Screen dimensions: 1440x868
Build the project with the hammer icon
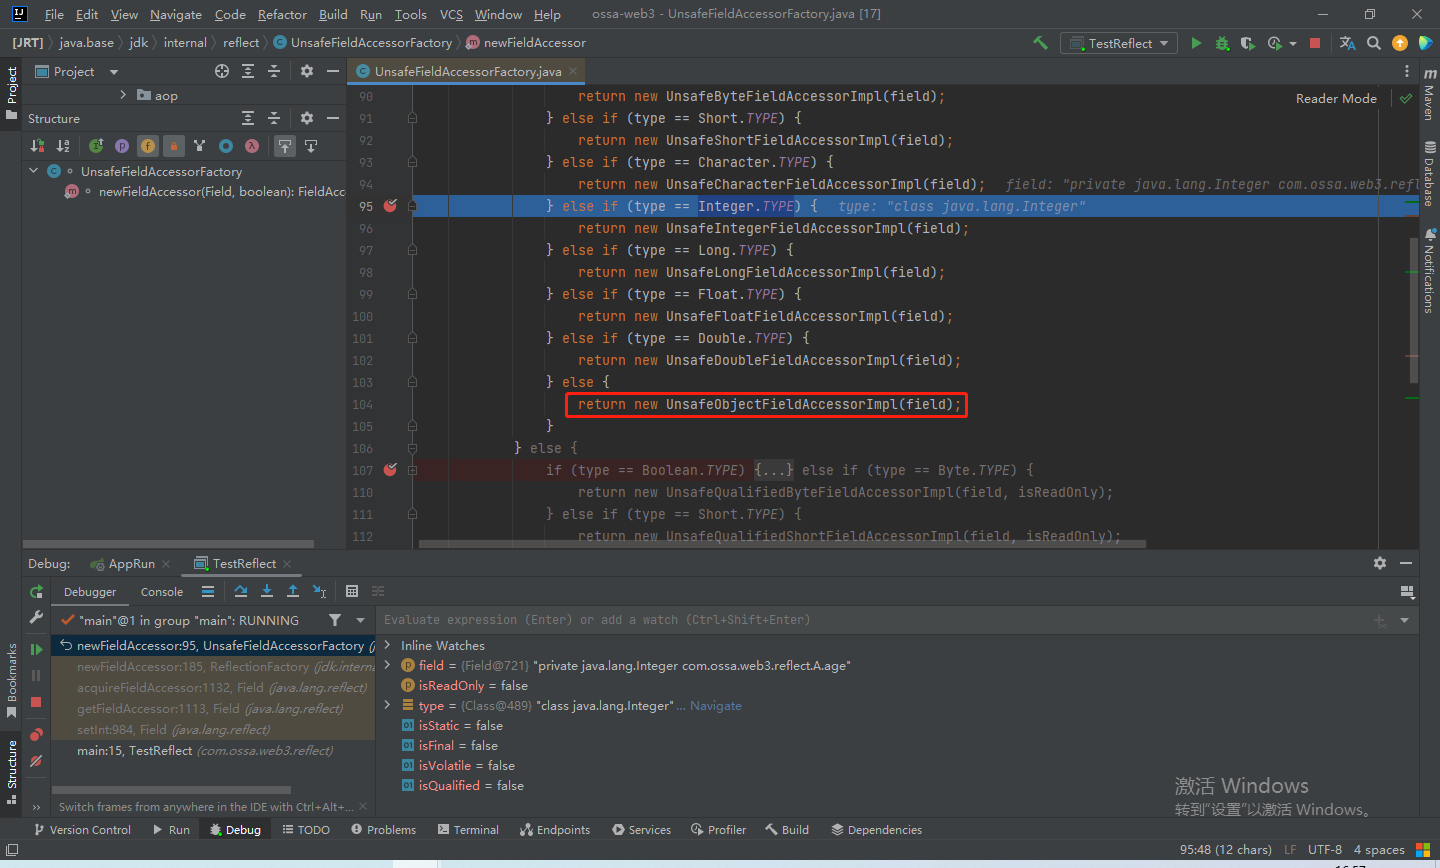[x=1040, y=43]
